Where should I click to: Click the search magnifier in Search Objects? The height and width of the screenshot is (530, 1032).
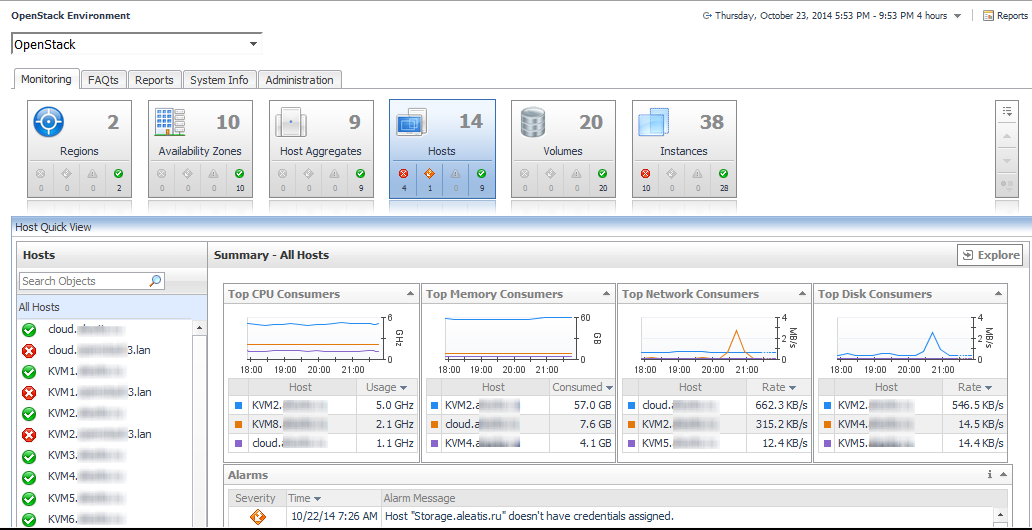tap(155, 281)
